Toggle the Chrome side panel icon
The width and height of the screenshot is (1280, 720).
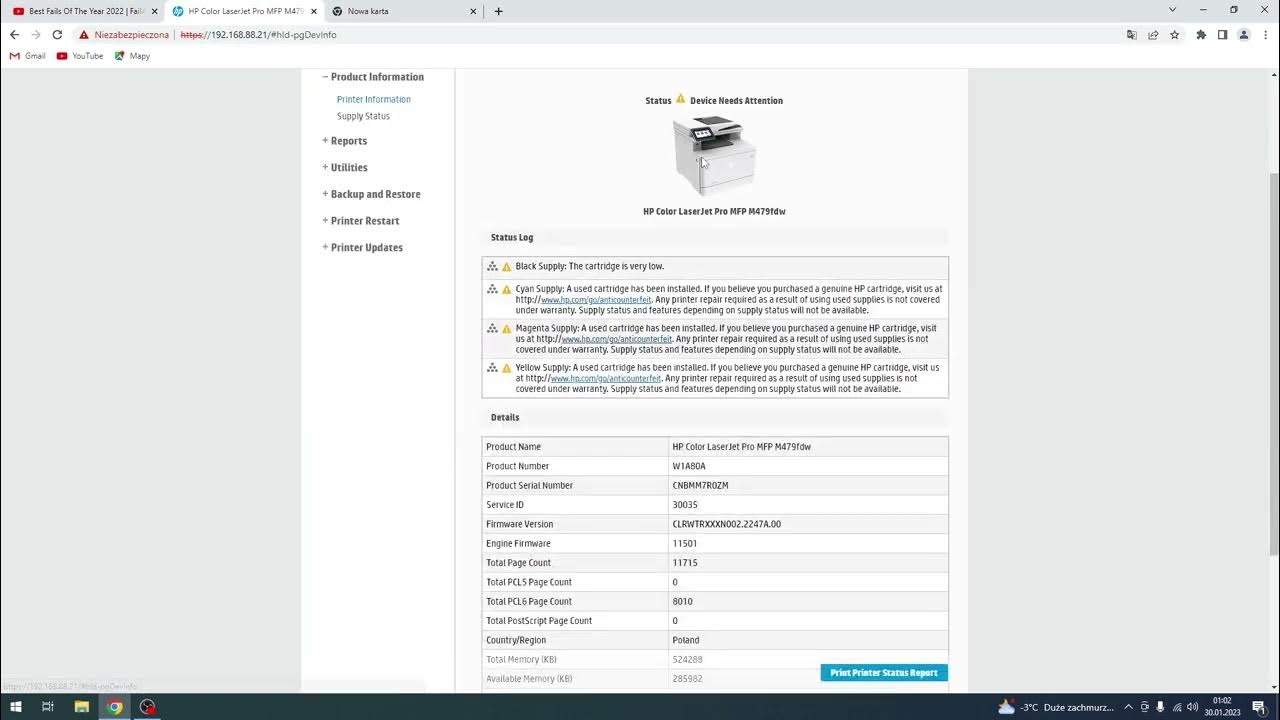pyautogui.click(x=1222, y=34)
